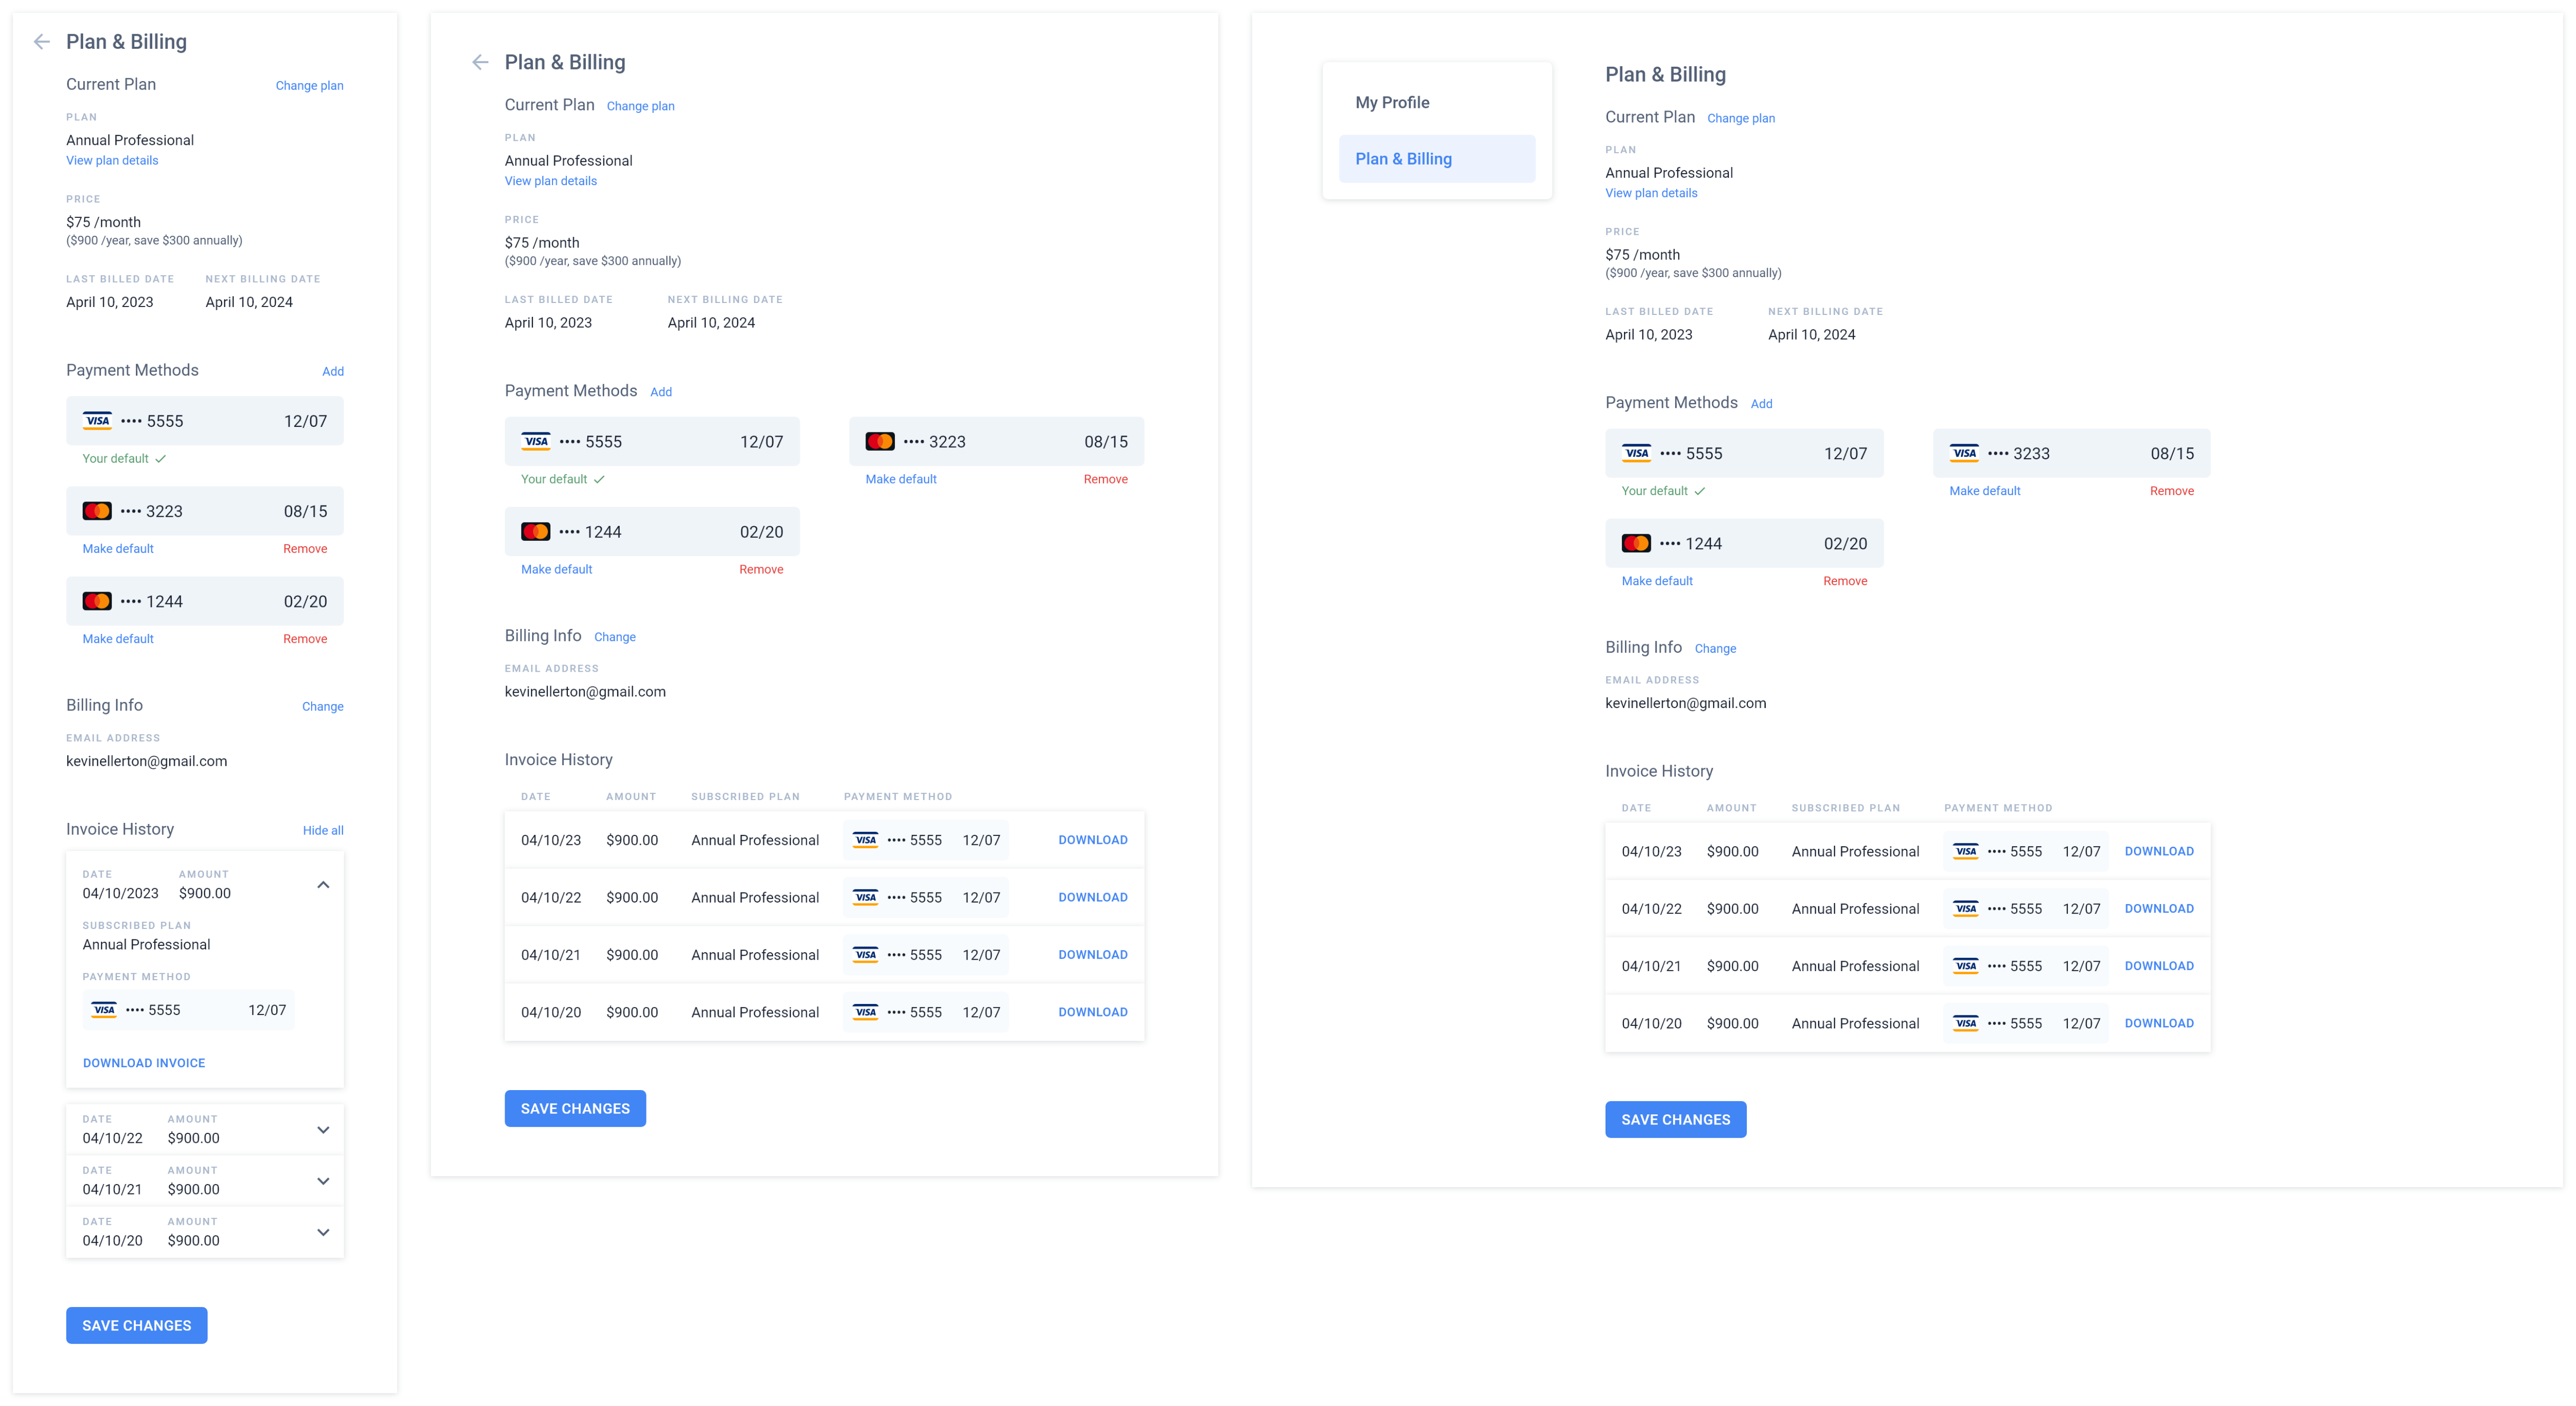Click Make default under desktop card 1244
Screen dimensions: 2576x1406
point(1656,581)
